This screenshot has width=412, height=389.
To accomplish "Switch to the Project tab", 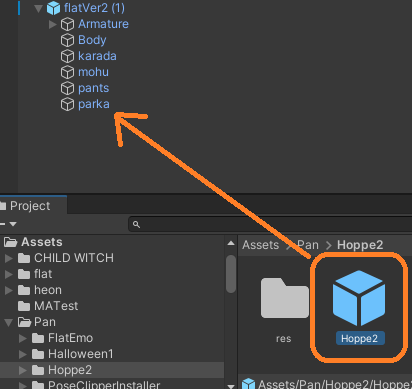I will pos(29,206).
